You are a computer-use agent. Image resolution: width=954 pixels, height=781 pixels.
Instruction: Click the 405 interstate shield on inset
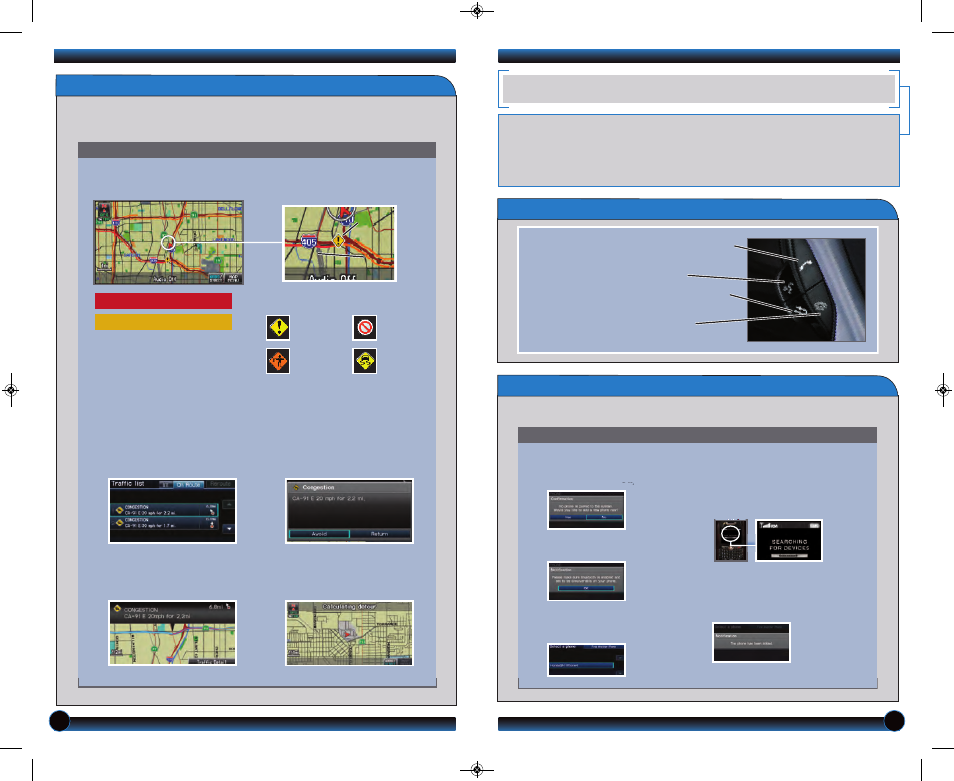click(x=309, y=242)
